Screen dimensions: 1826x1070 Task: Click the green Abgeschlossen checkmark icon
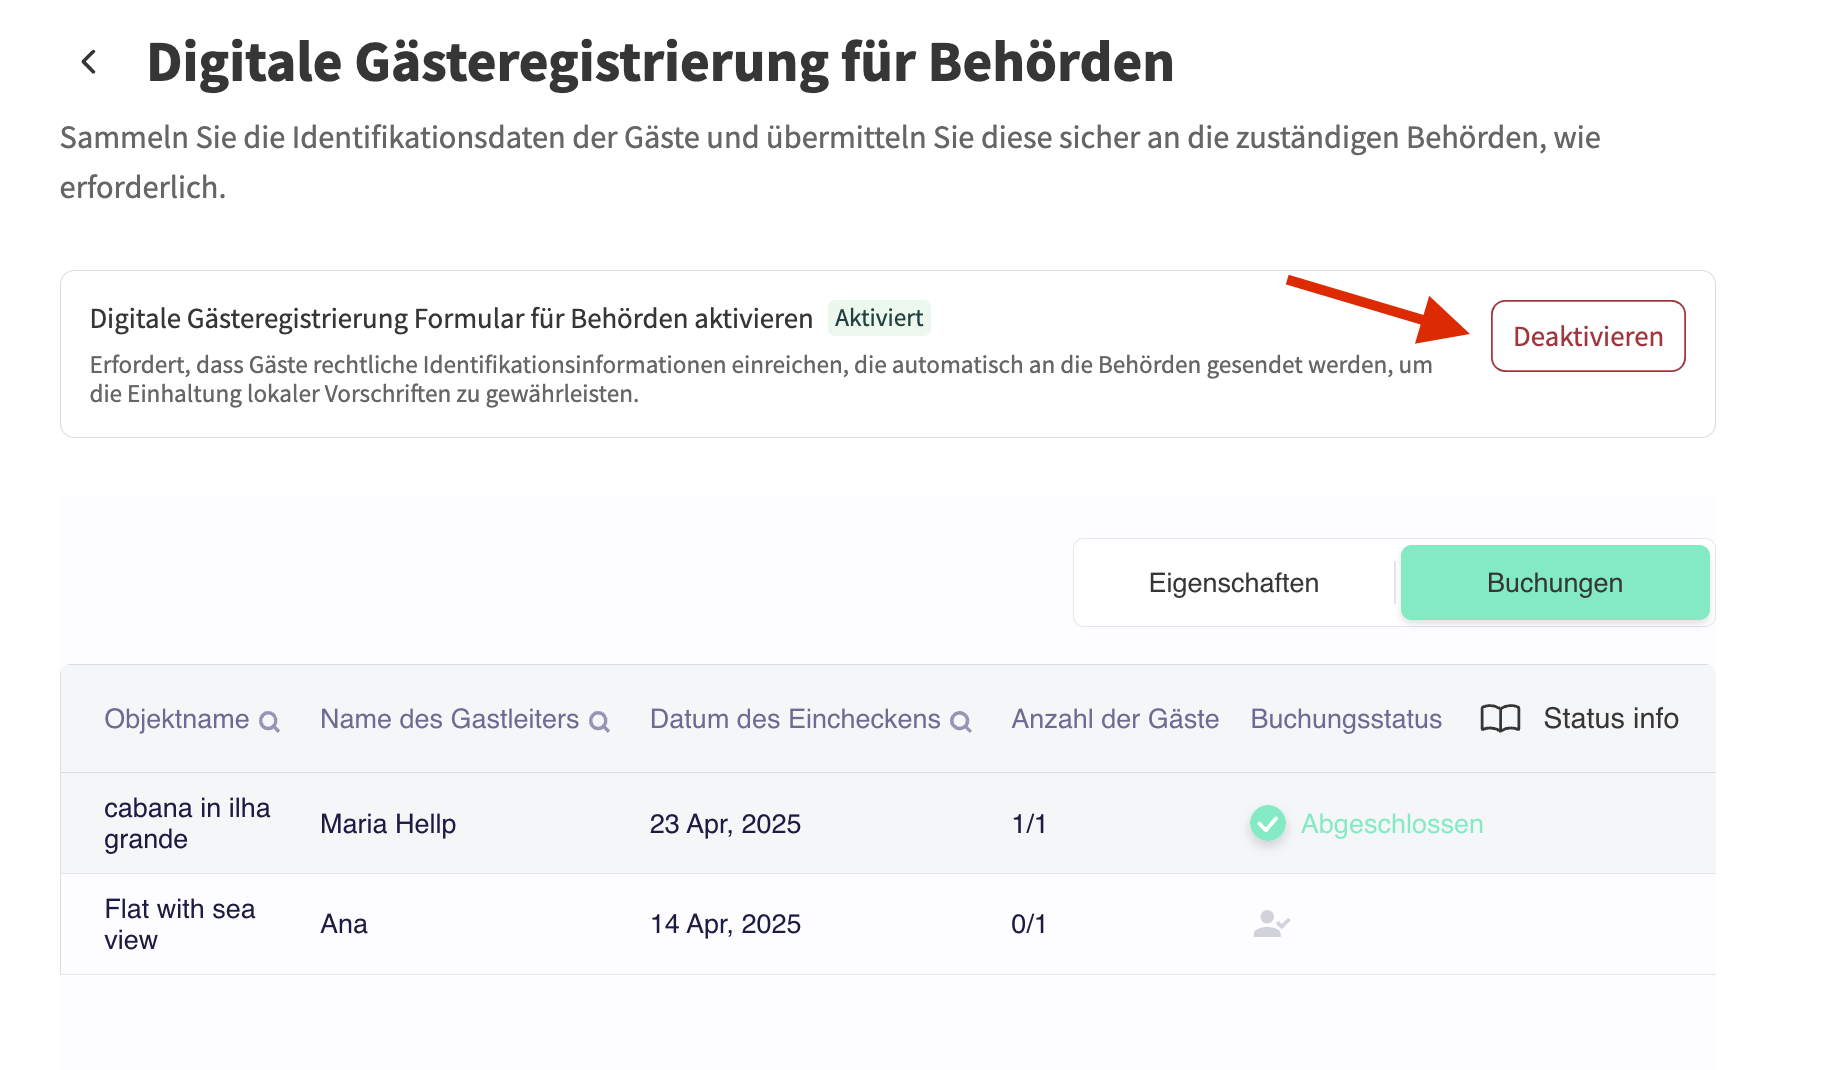point(1268,824)
